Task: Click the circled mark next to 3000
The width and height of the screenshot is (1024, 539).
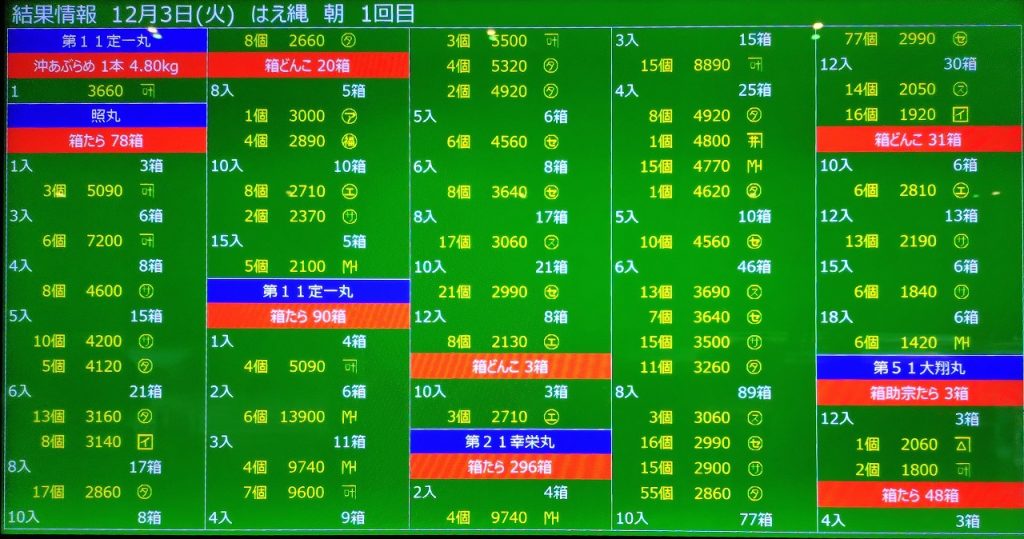Action: pos(350,115)
